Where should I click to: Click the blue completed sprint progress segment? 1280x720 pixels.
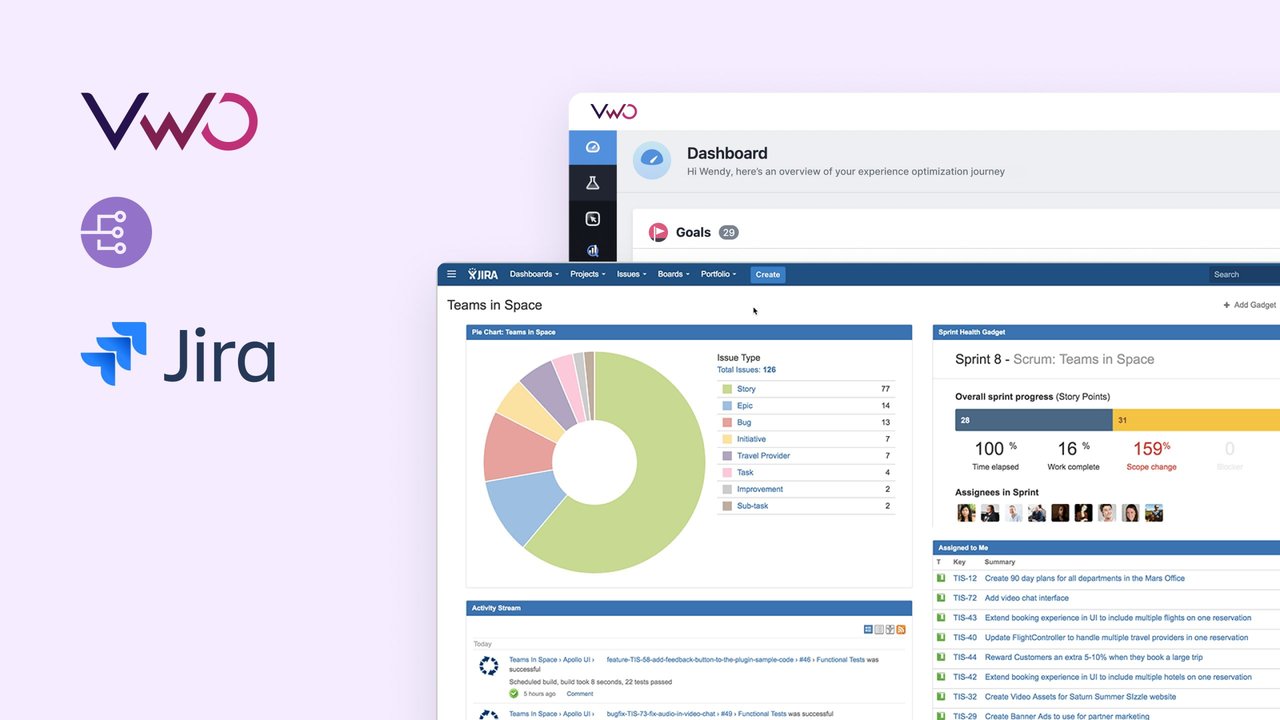1034,420
